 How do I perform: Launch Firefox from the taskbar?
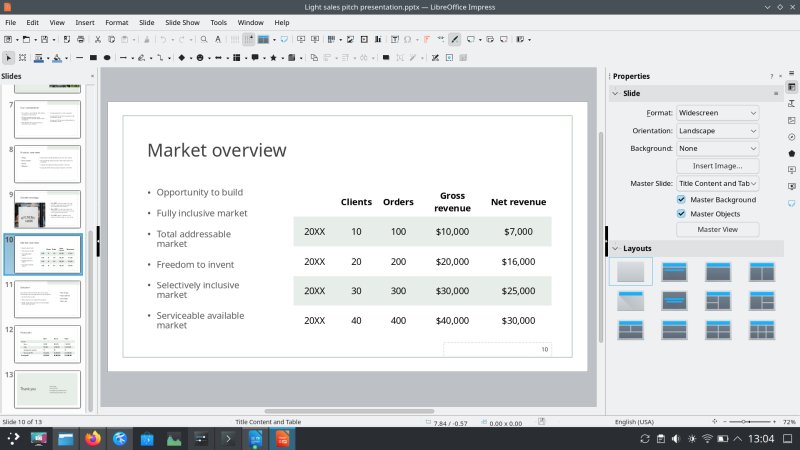[93, 438]
